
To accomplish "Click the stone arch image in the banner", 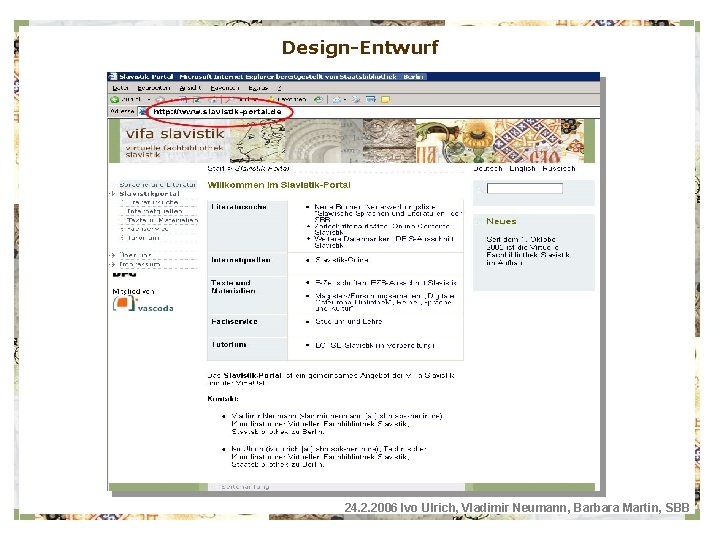I will click(312, 141).
